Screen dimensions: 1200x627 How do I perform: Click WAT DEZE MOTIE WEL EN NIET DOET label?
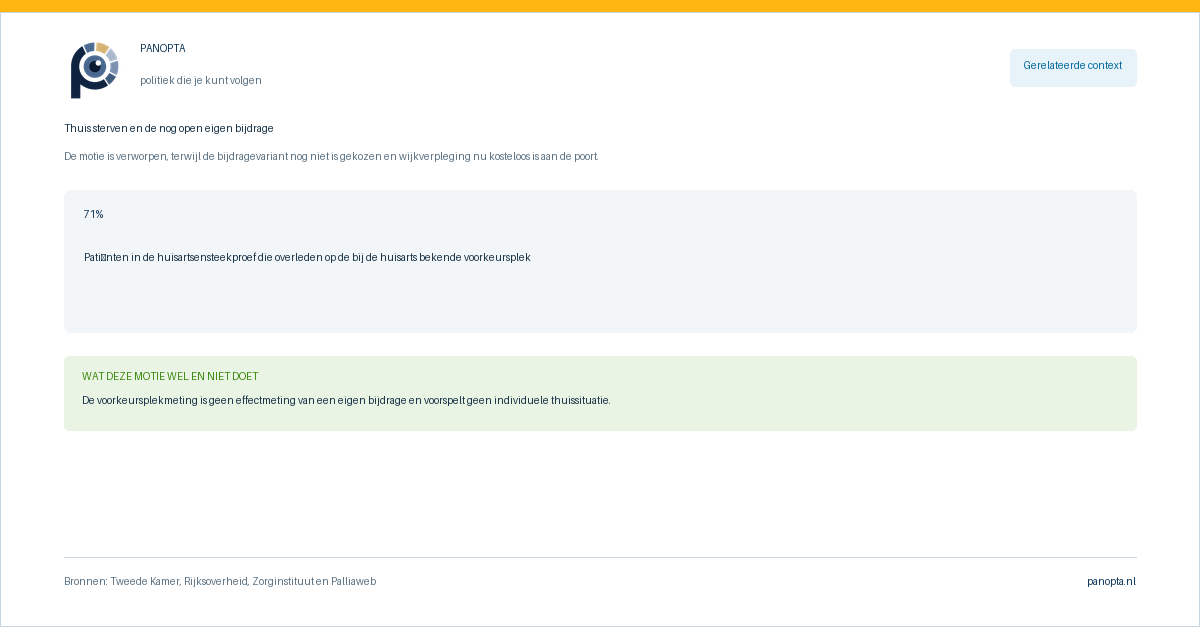point(170,376)
